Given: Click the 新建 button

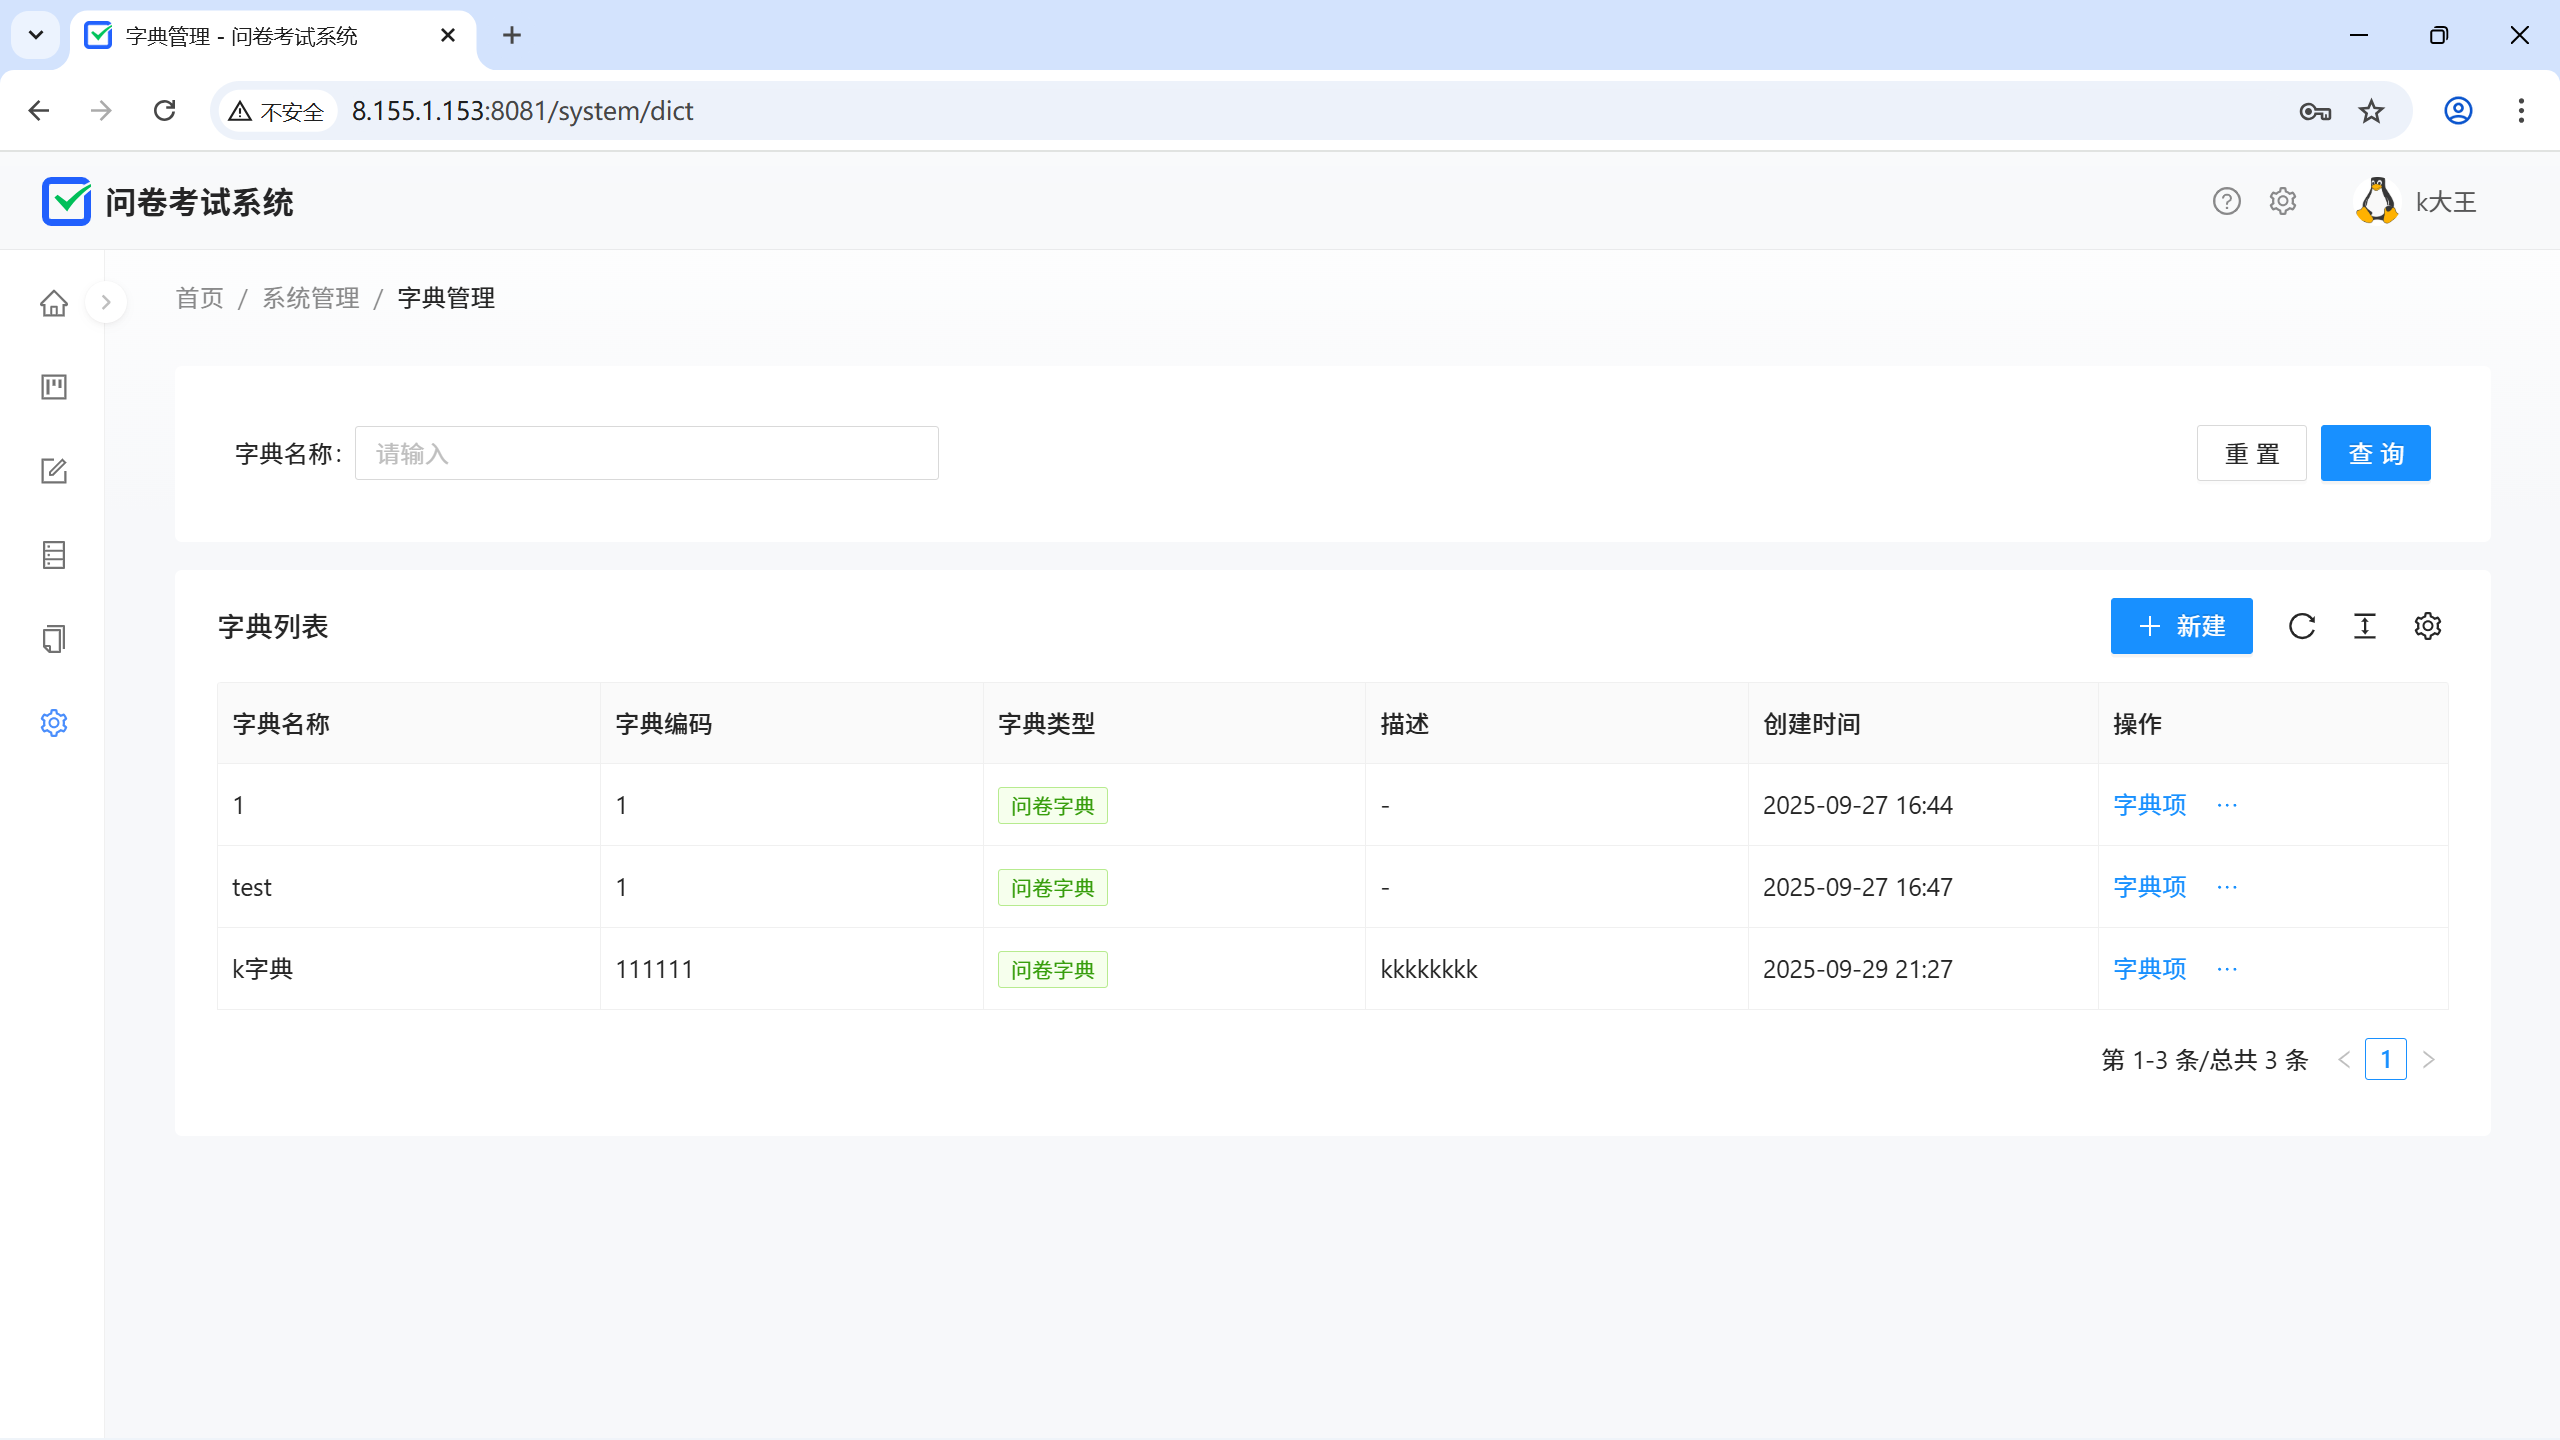Looking at the screenshot, I should click(2181, 626).
